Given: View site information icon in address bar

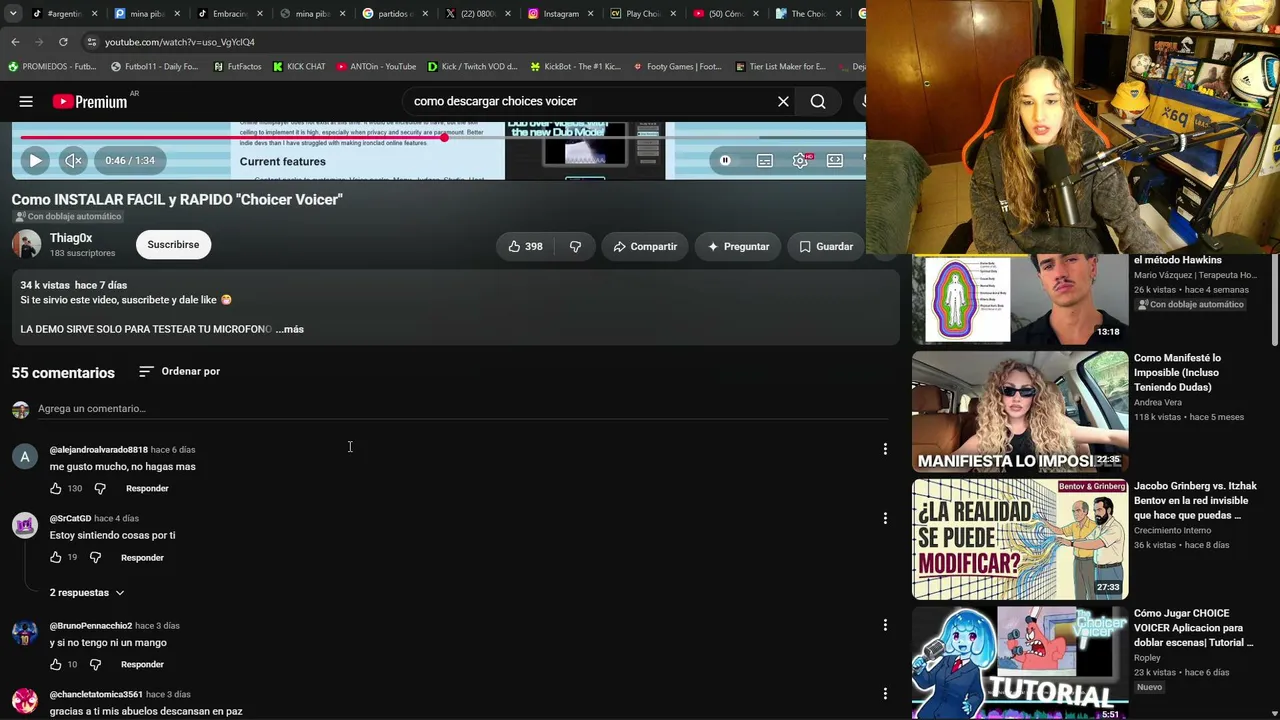Looking at the screenshot, I should (x=91, y=42).
